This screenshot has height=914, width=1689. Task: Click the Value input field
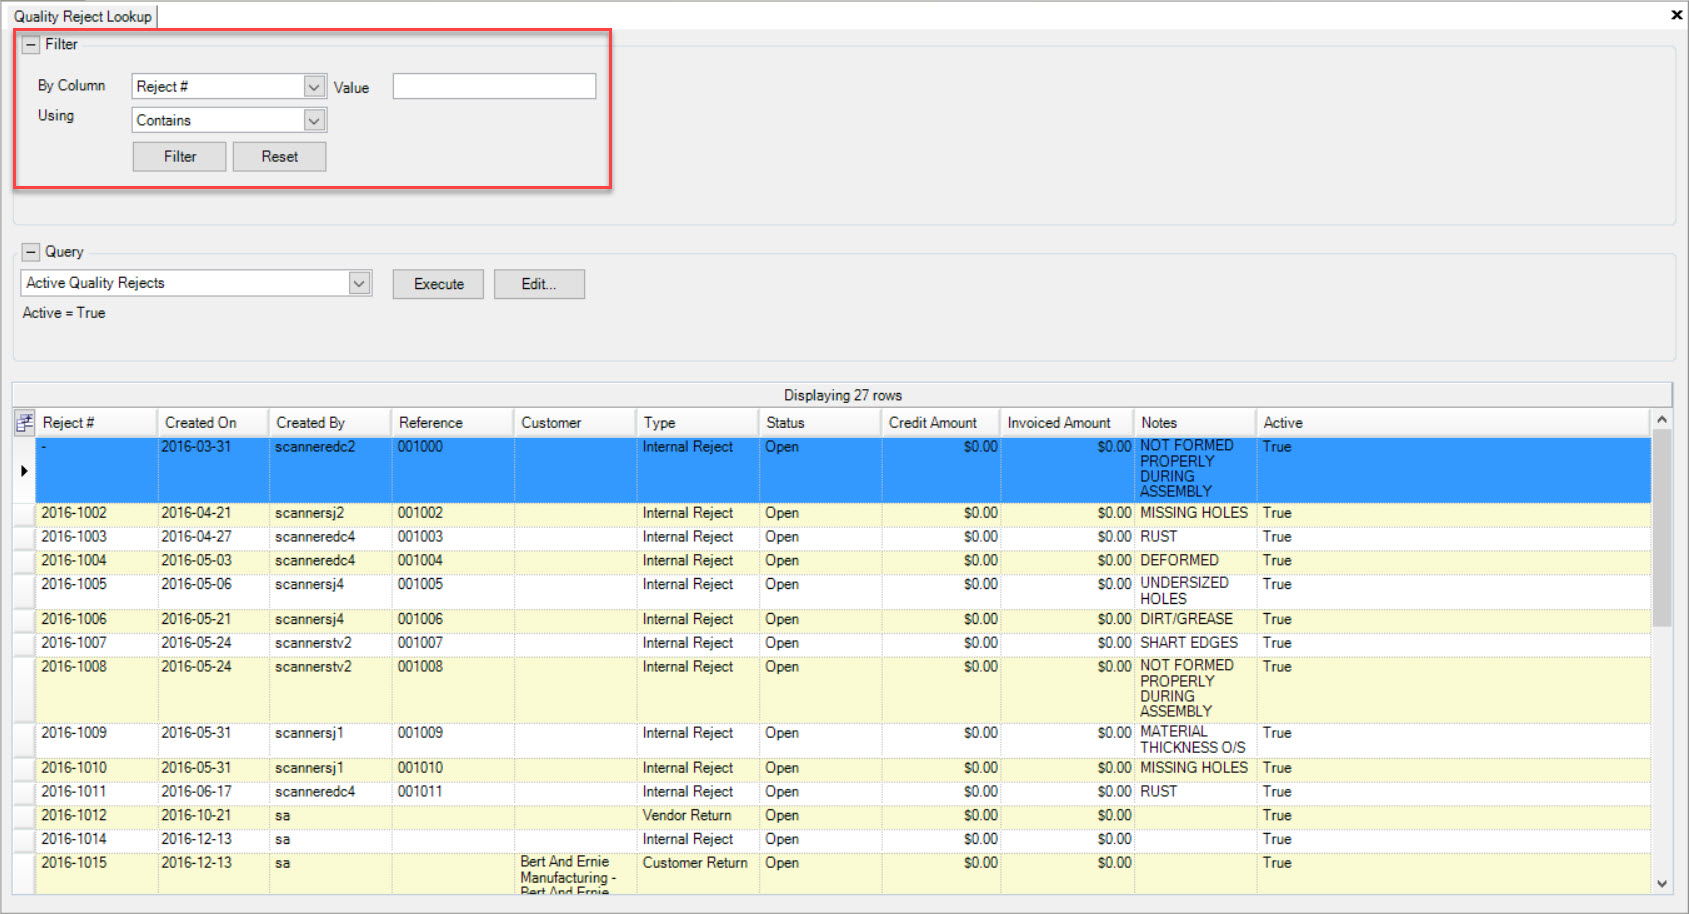494,86
